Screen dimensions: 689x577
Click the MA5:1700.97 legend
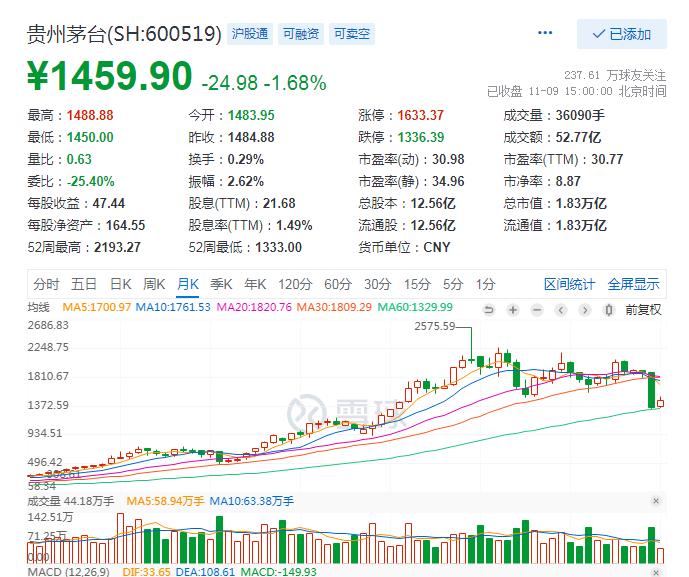coord(97,307)
